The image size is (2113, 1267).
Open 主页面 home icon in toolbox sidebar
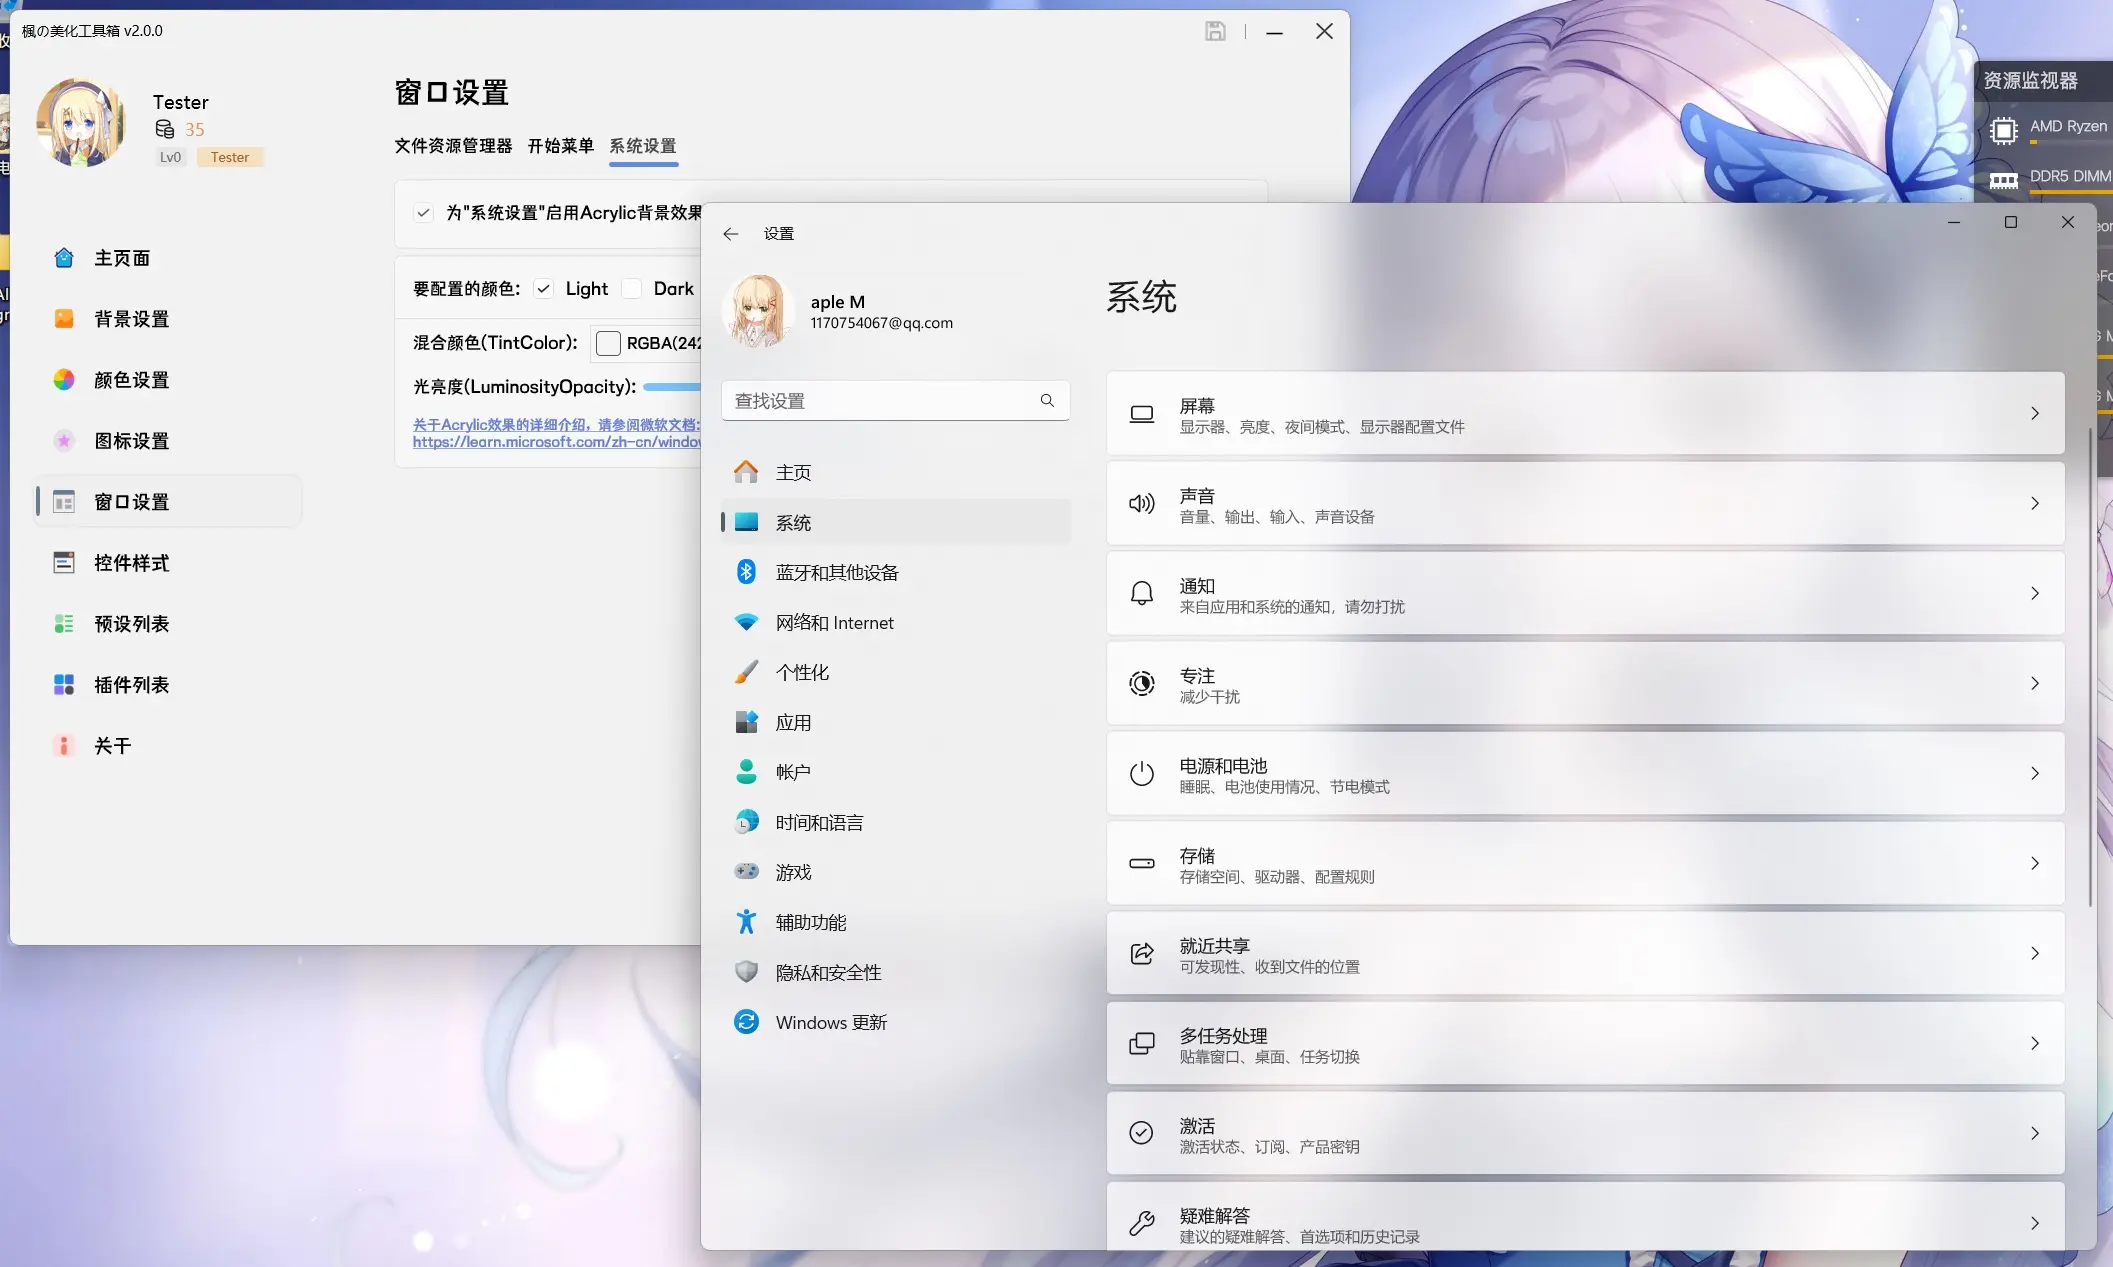click(64, 258)
